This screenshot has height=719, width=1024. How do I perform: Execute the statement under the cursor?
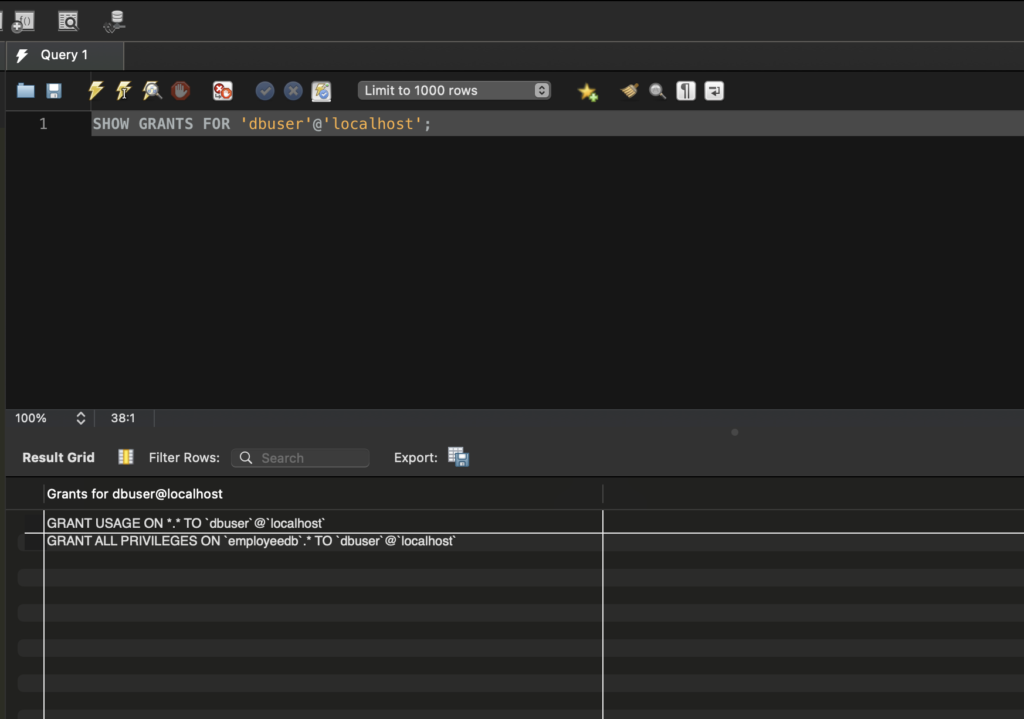[123, 91]
